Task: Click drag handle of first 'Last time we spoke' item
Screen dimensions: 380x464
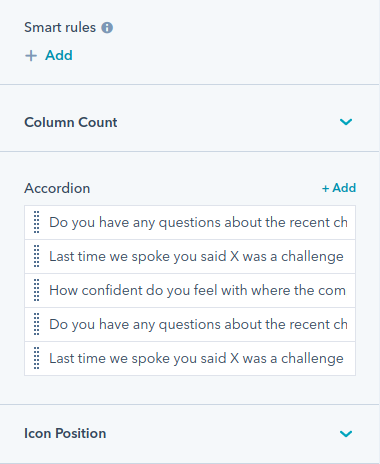Action: tap(37, 256)
